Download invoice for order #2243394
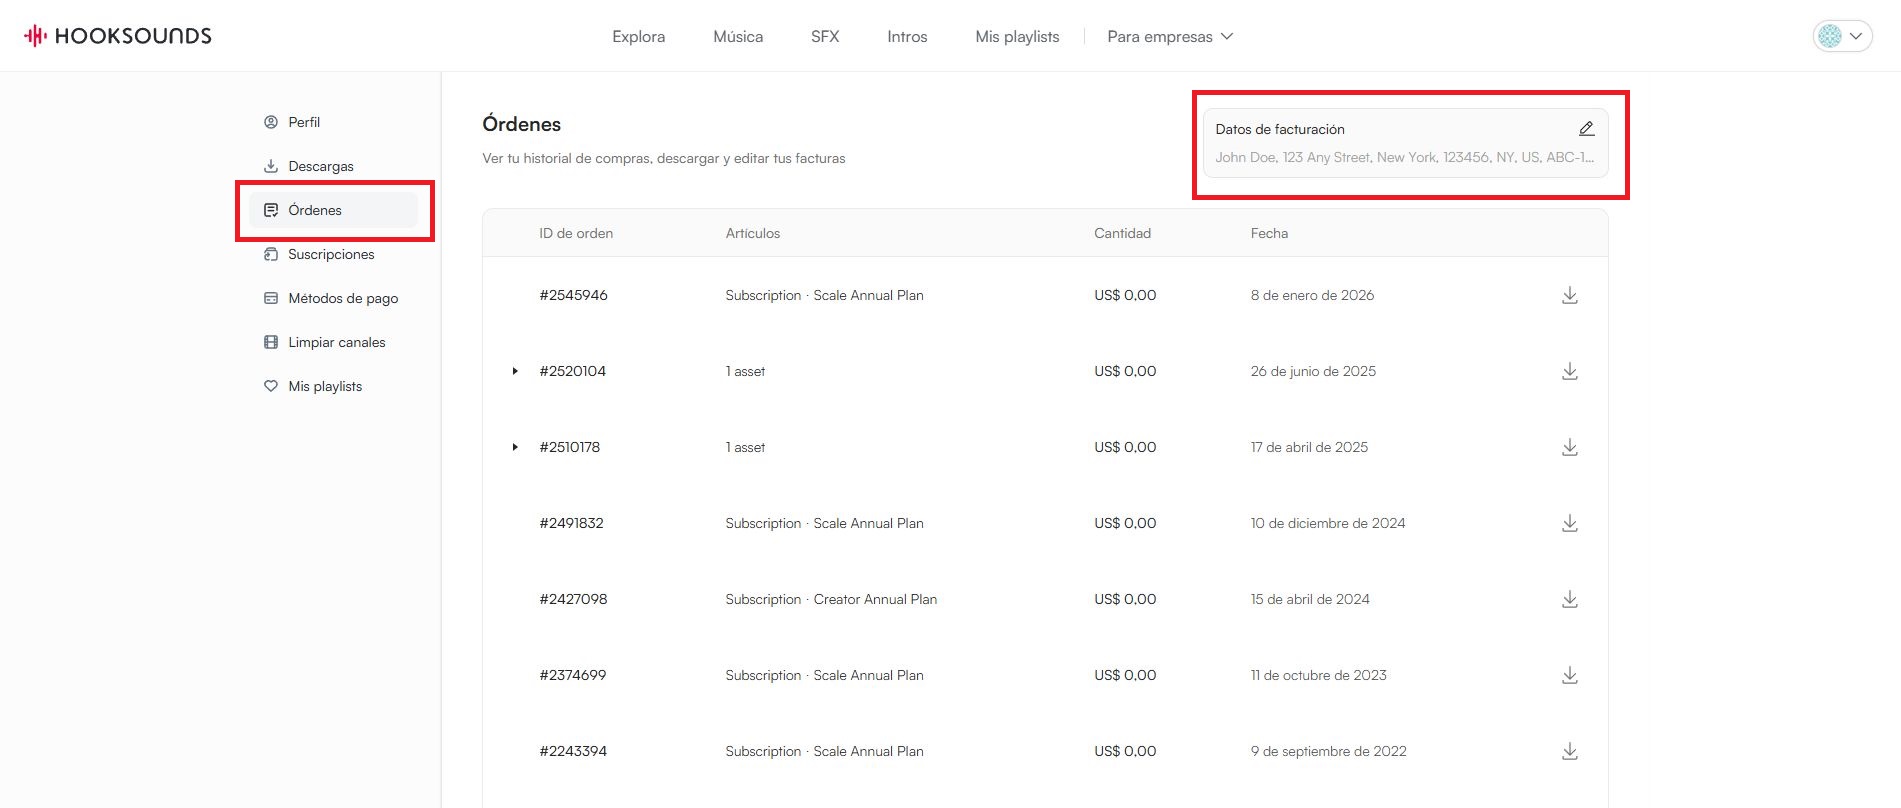The image size is (1901, 808). click(1569, 751)
